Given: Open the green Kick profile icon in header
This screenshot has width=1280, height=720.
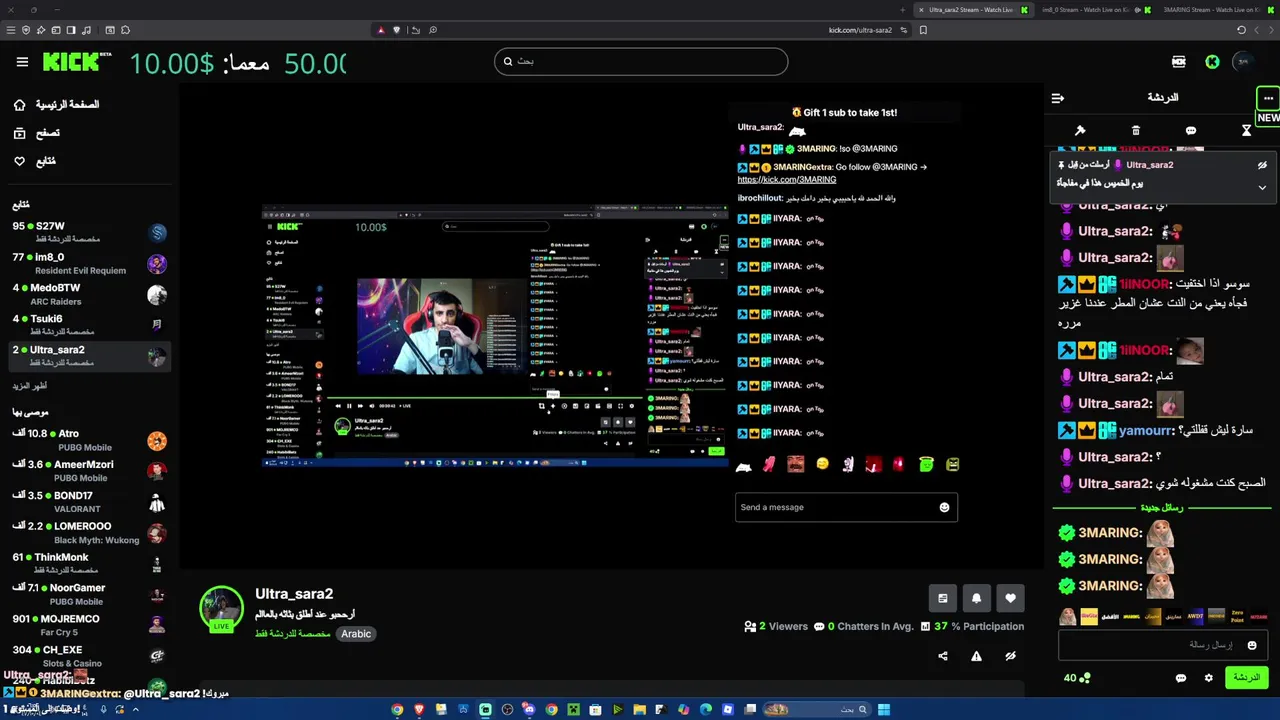Looking at the screenshot, I should point(1212,62).
